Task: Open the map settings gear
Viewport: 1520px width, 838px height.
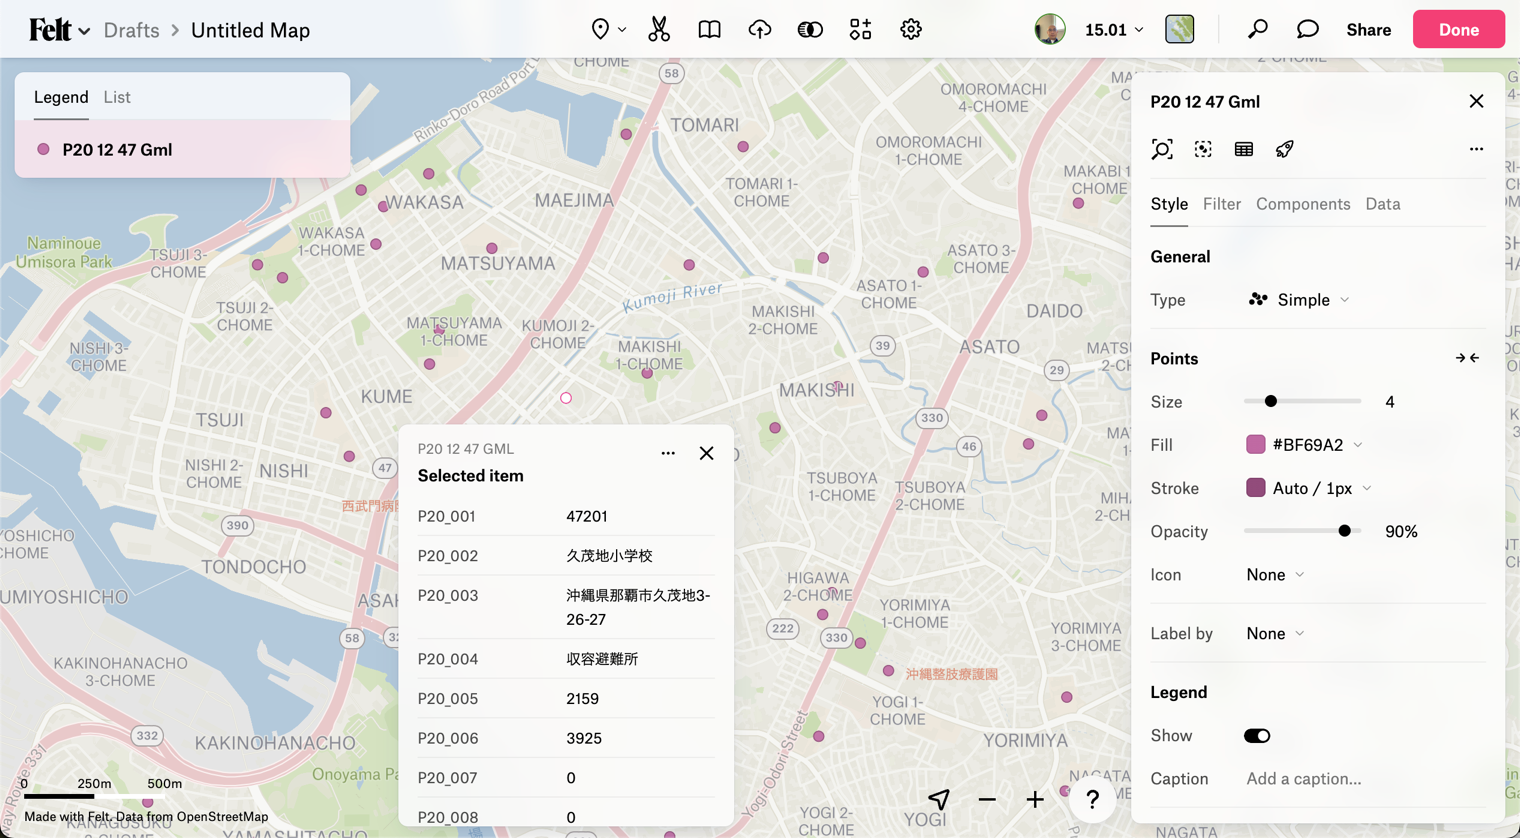Action: (911, 29)
